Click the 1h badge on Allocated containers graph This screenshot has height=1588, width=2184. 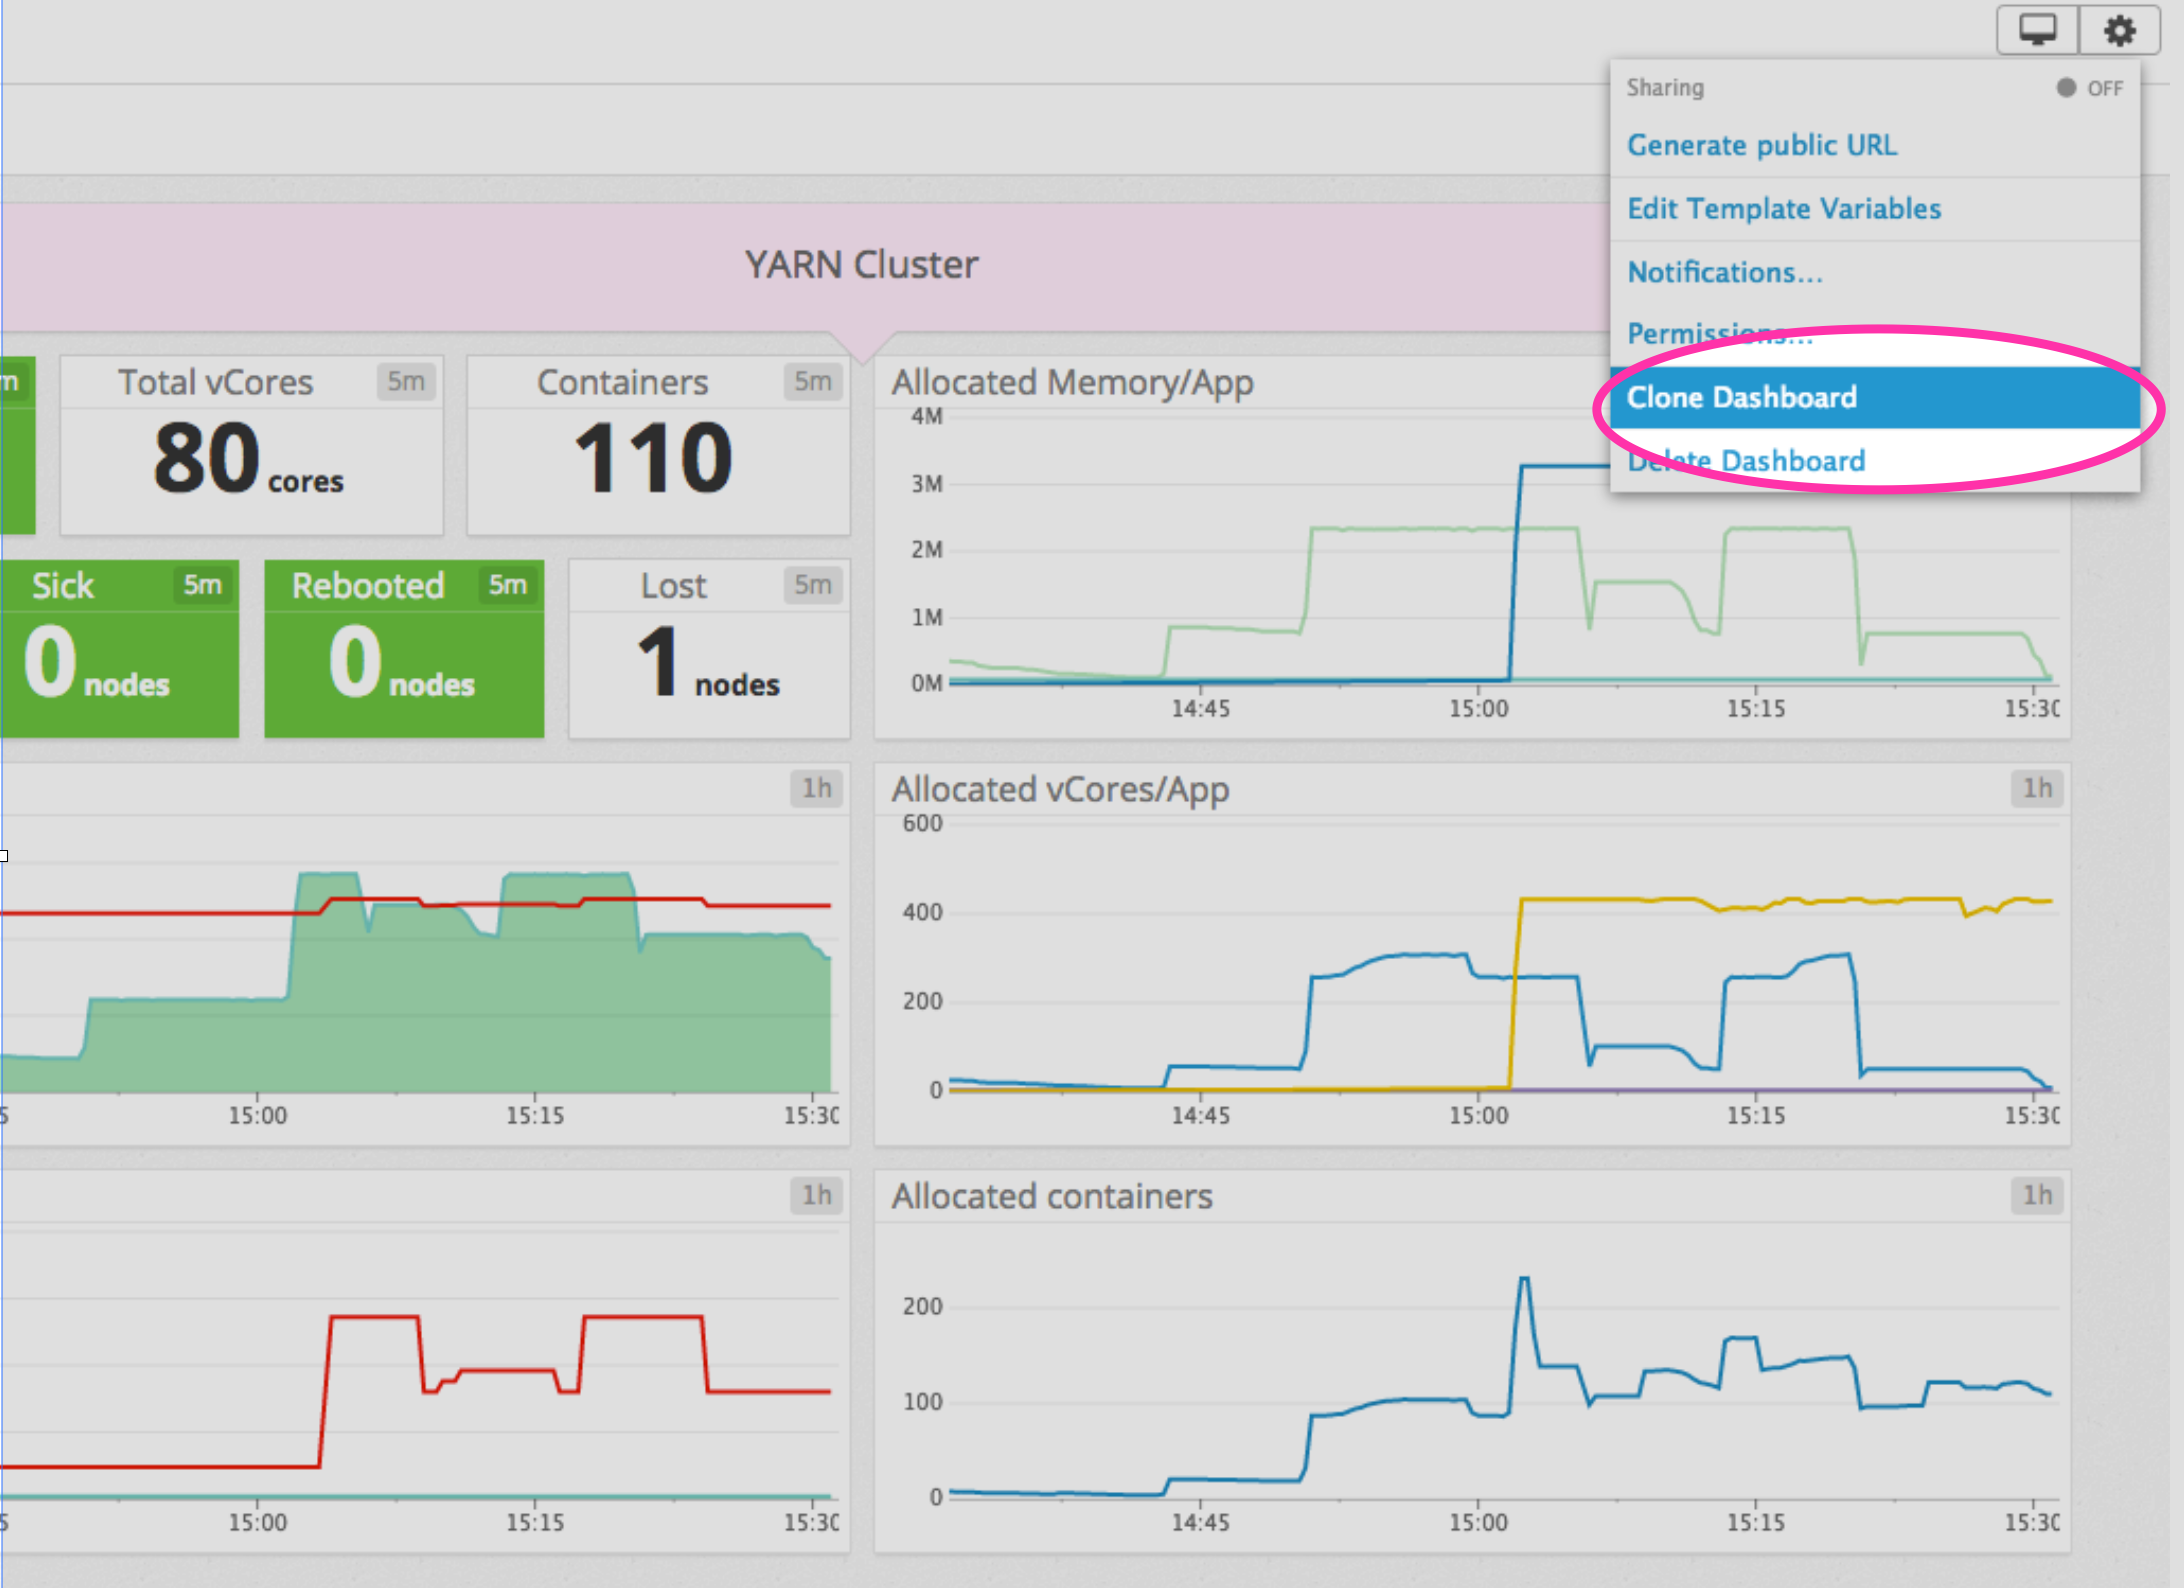point(2038,1196)
